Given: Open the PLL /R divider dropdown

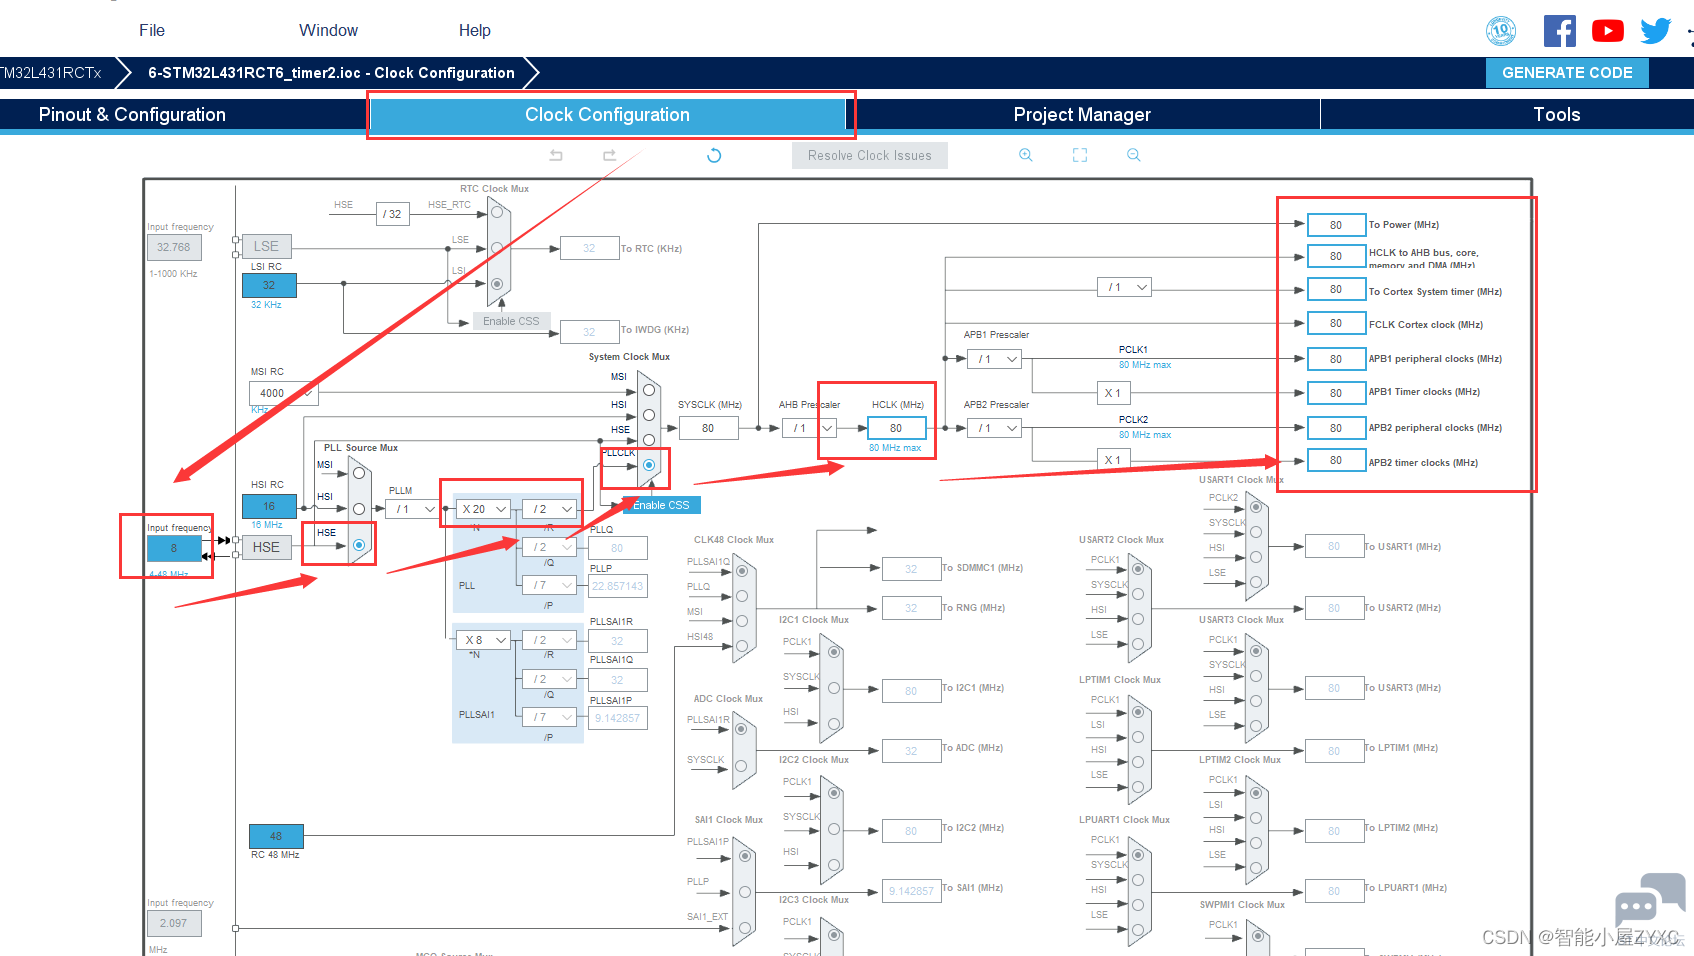Looking at the screenshot, I should click(550, 509).
